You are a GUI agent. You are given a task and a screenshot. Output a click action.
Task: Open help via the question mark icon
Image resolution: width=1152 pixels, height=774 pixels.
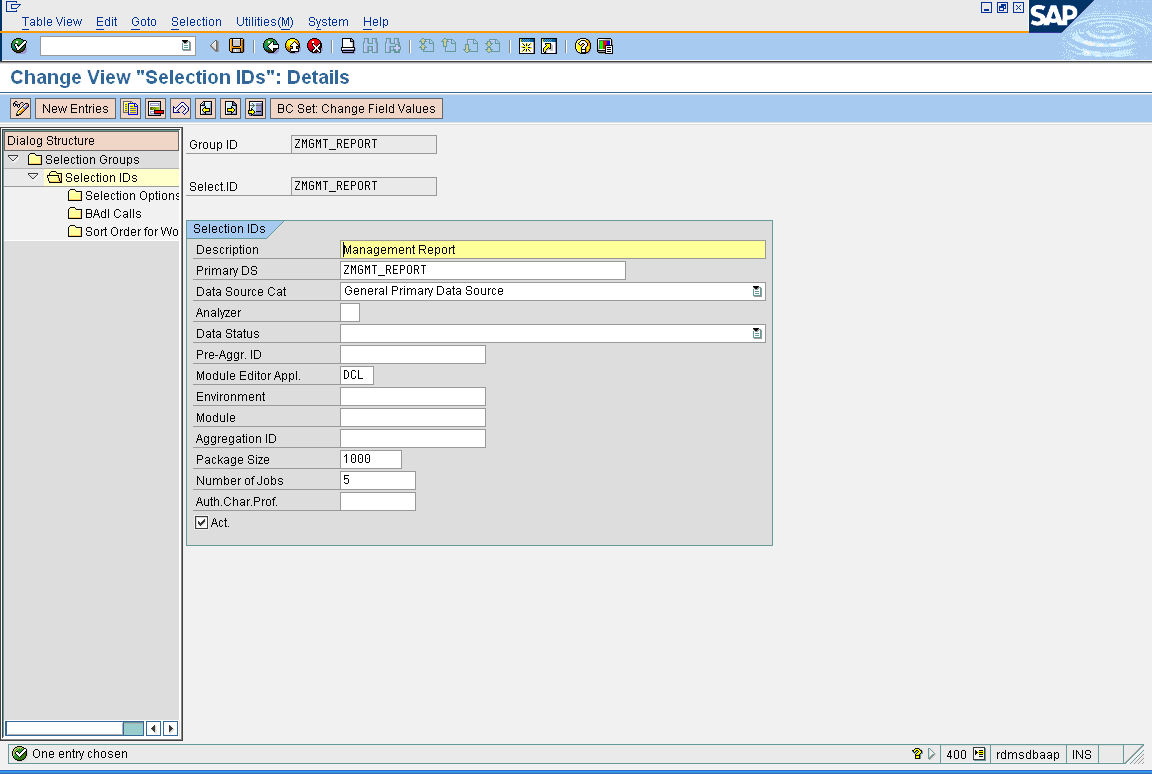click(581, 46)
